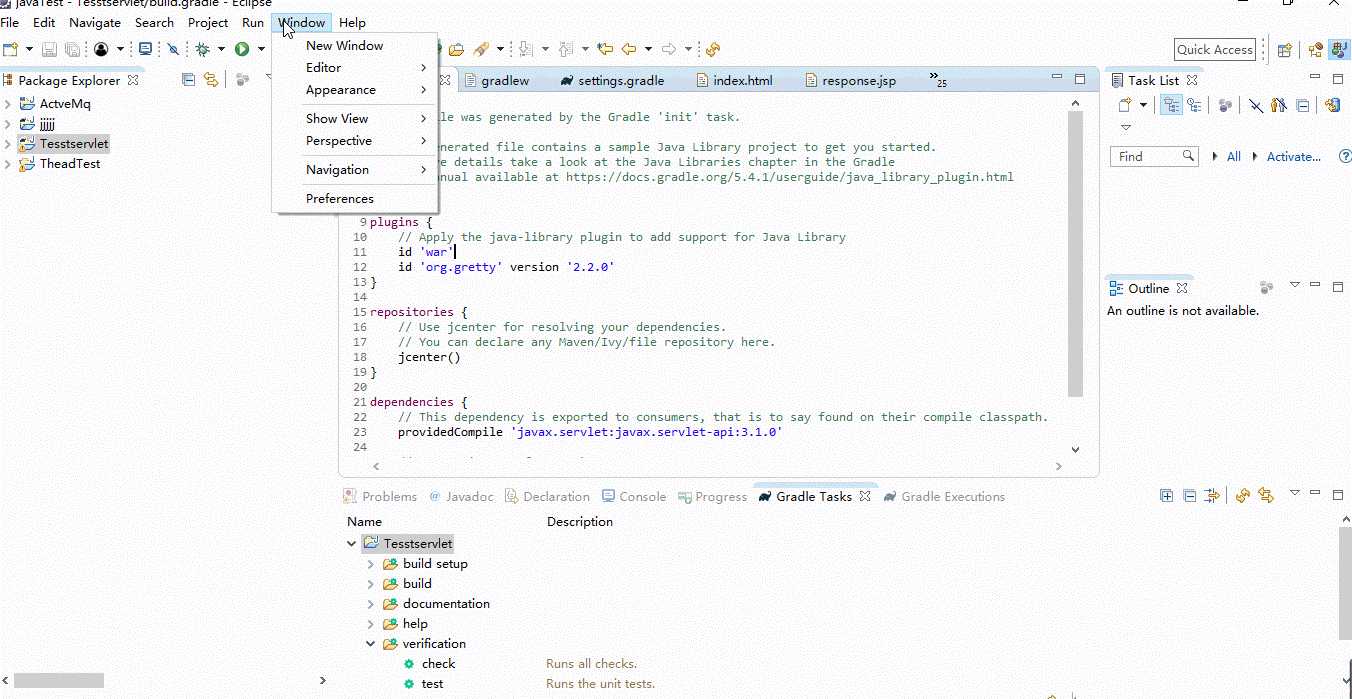1352x699 pixels.
Task: Open the Problems tab
Action: pos(380,496)
